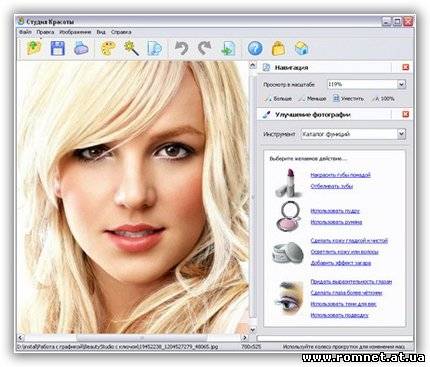Redo the action with the redo arrow
Screen dimensions: 430x367
tap(205, 48)
